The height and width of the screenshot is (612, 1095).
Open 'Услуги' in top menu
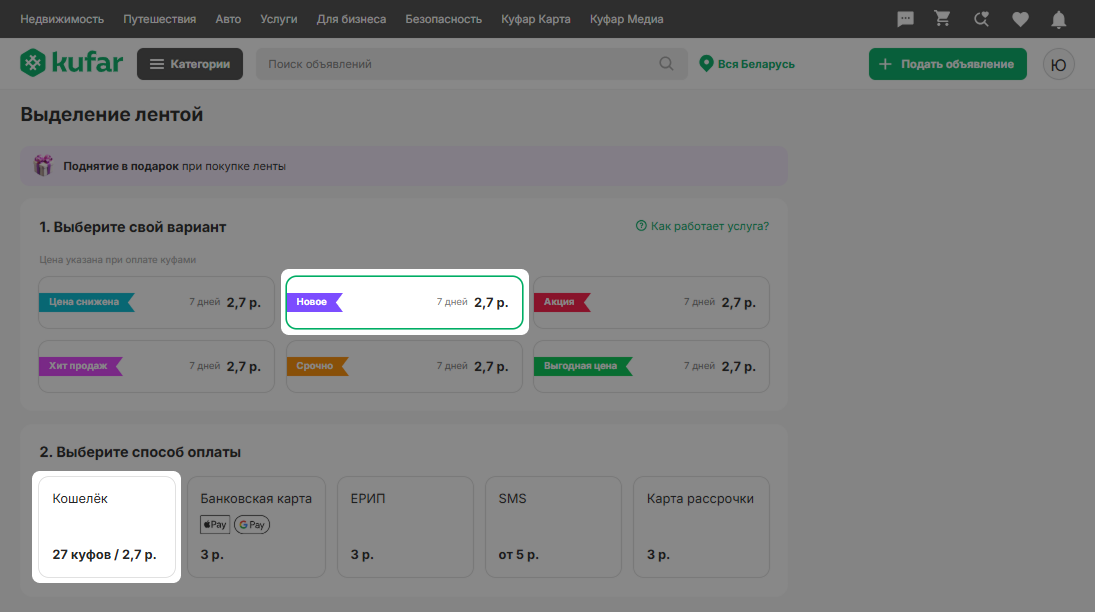point(279,19)
